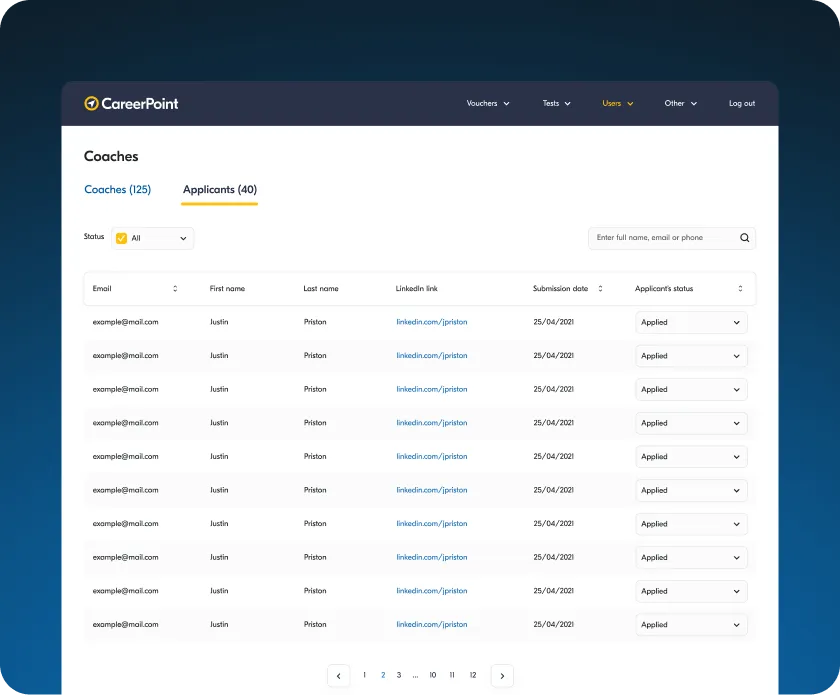Click the second row's 25/04/2021 submission date

click(x=553, y=356)
